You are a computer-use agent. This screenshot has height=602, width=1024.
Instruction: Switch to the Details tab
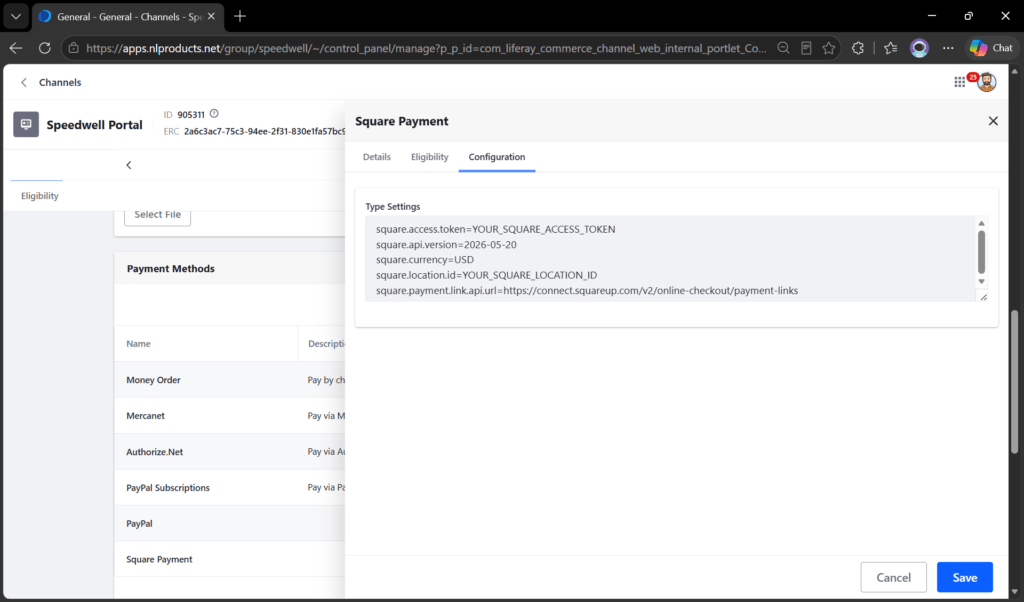tap(377, 157)
